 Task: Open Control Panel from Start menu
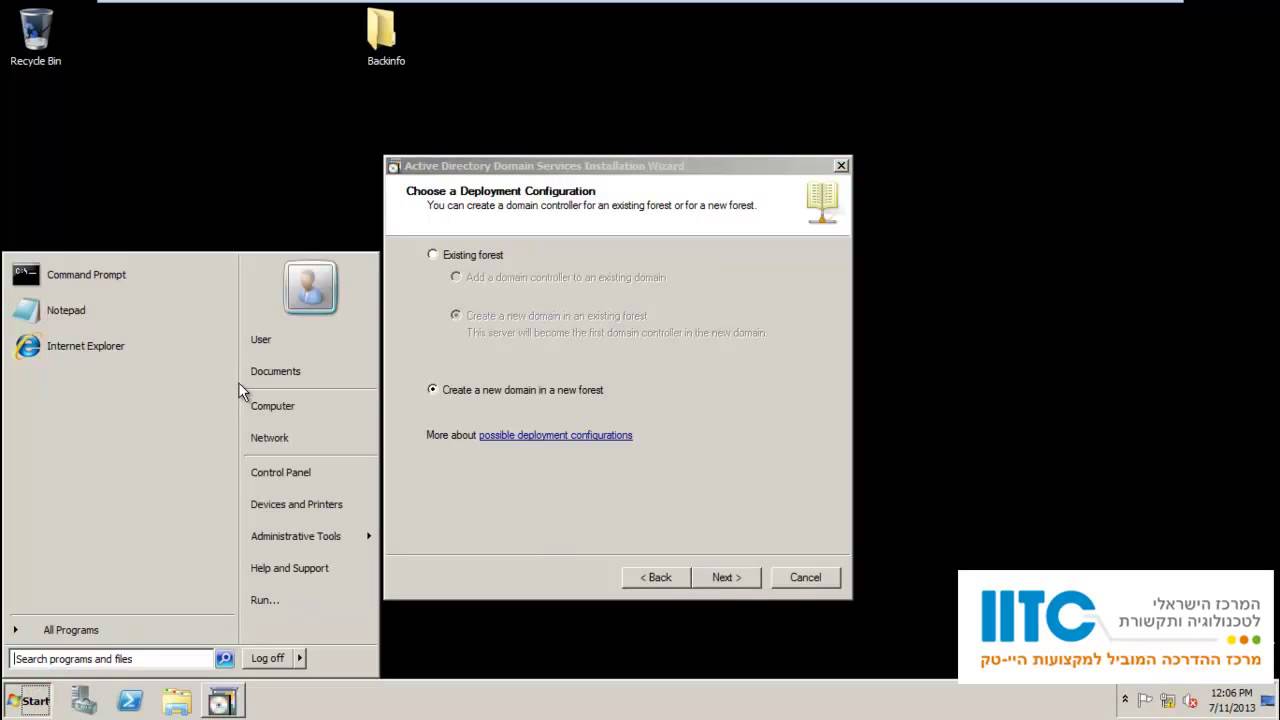pos(281,473)
